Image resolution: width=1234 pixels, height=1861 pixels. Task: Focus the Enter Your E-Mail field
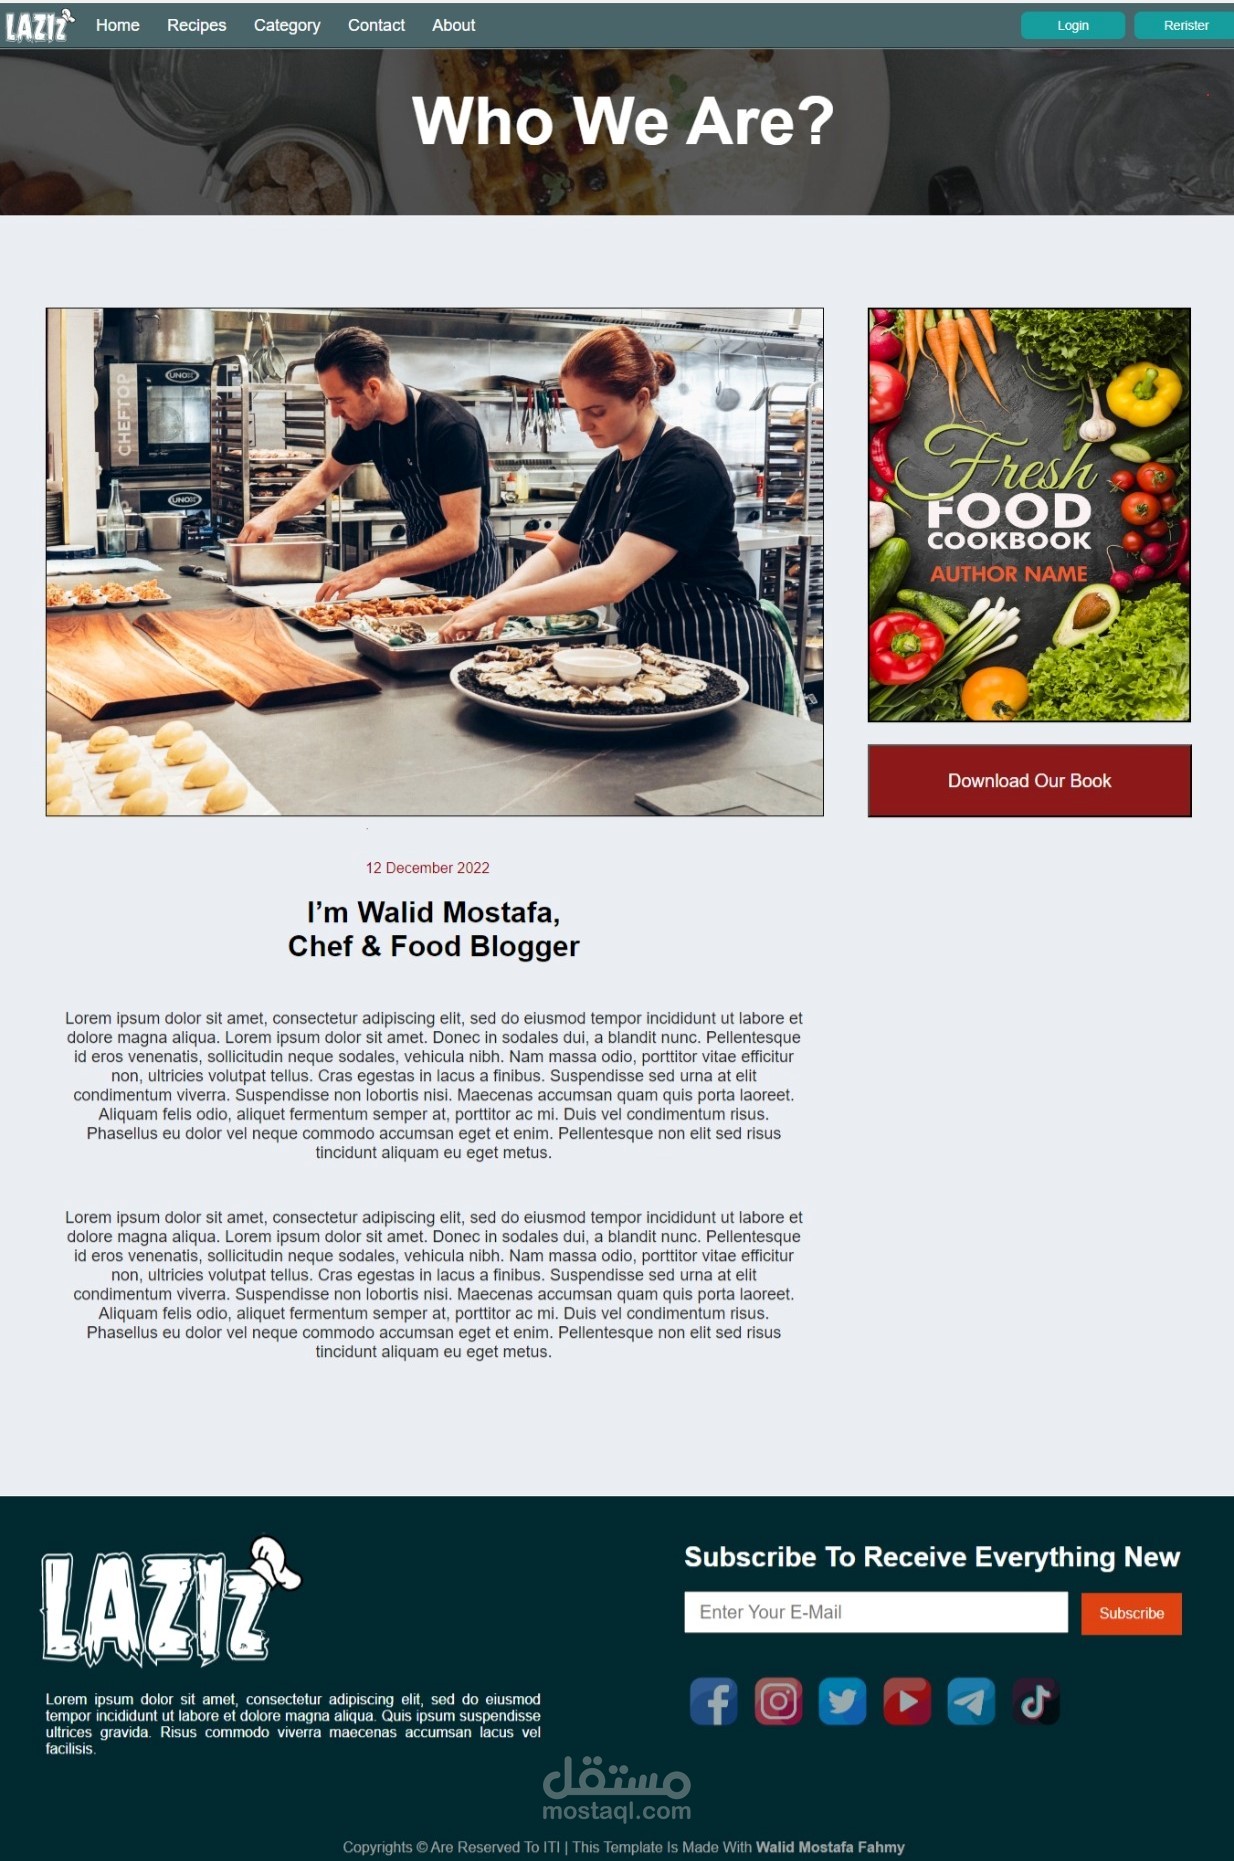[876, 1612]
